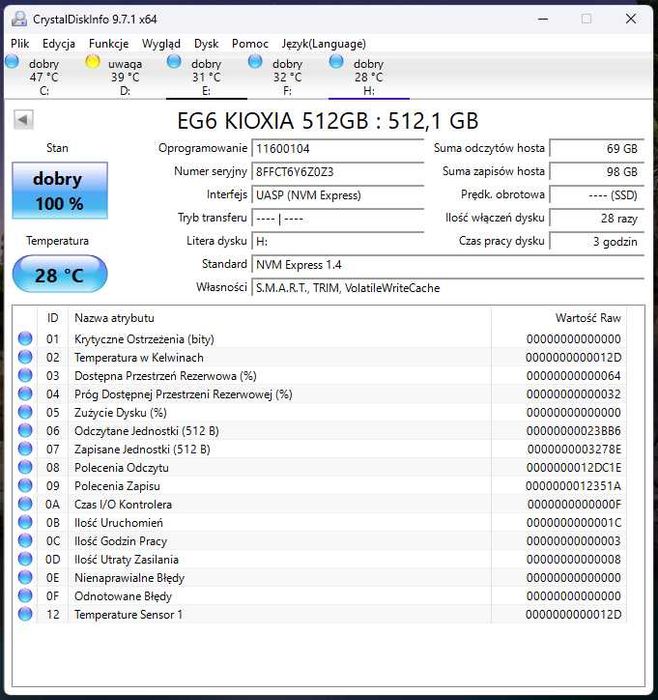Switch to disk tab 'uwaga 39 °C D:'
Viewport: 658px width, 700px height.
click(125, 76)
